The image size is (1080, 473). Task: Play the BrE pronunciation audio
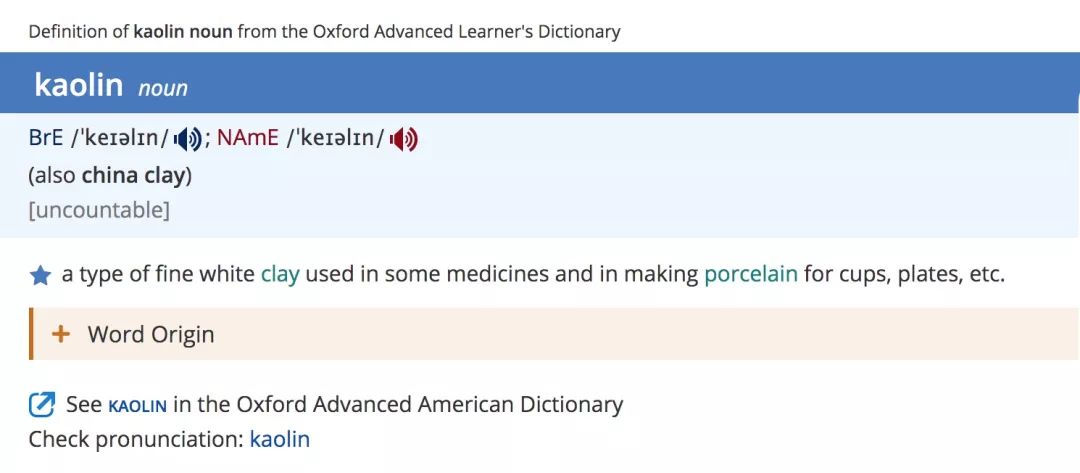point(187,140)
